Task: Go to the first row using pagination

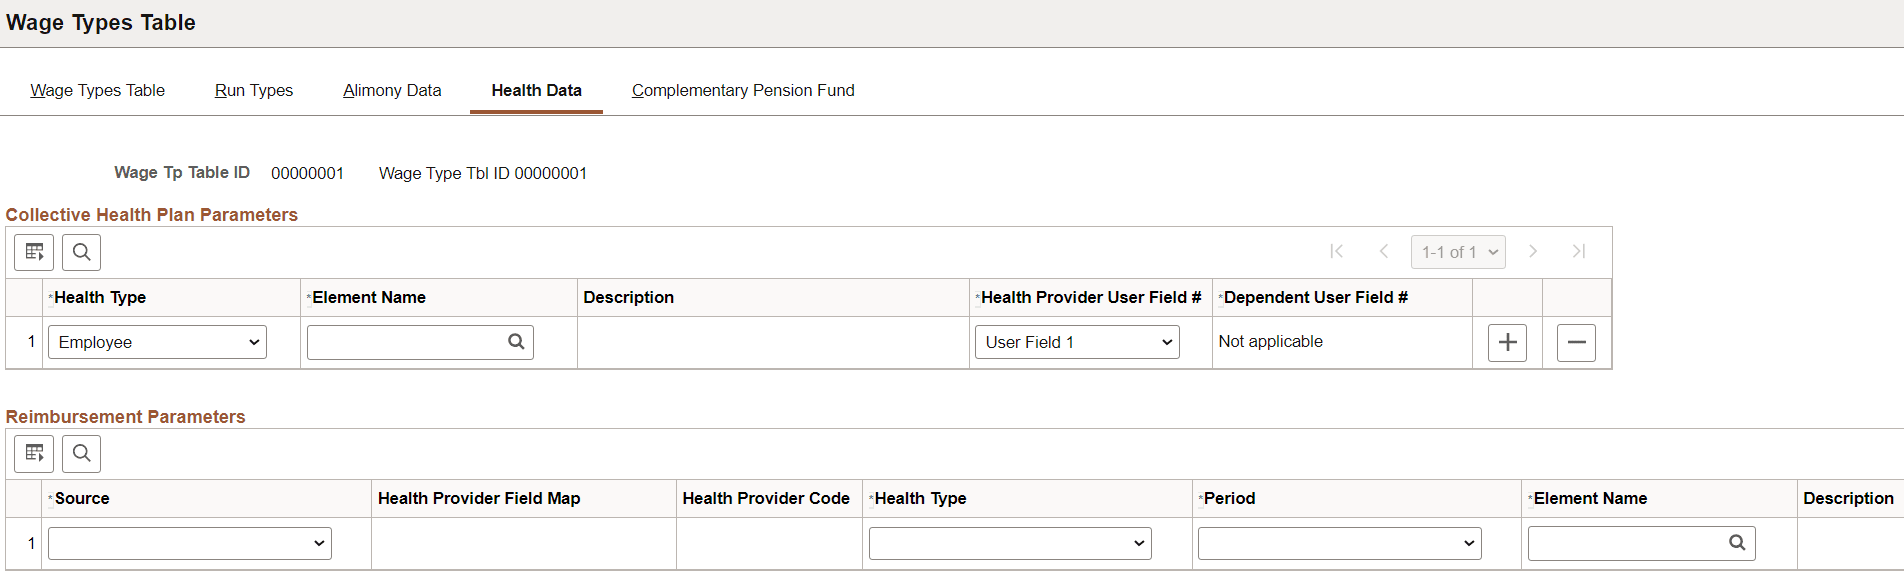Action: [1337, 251]
